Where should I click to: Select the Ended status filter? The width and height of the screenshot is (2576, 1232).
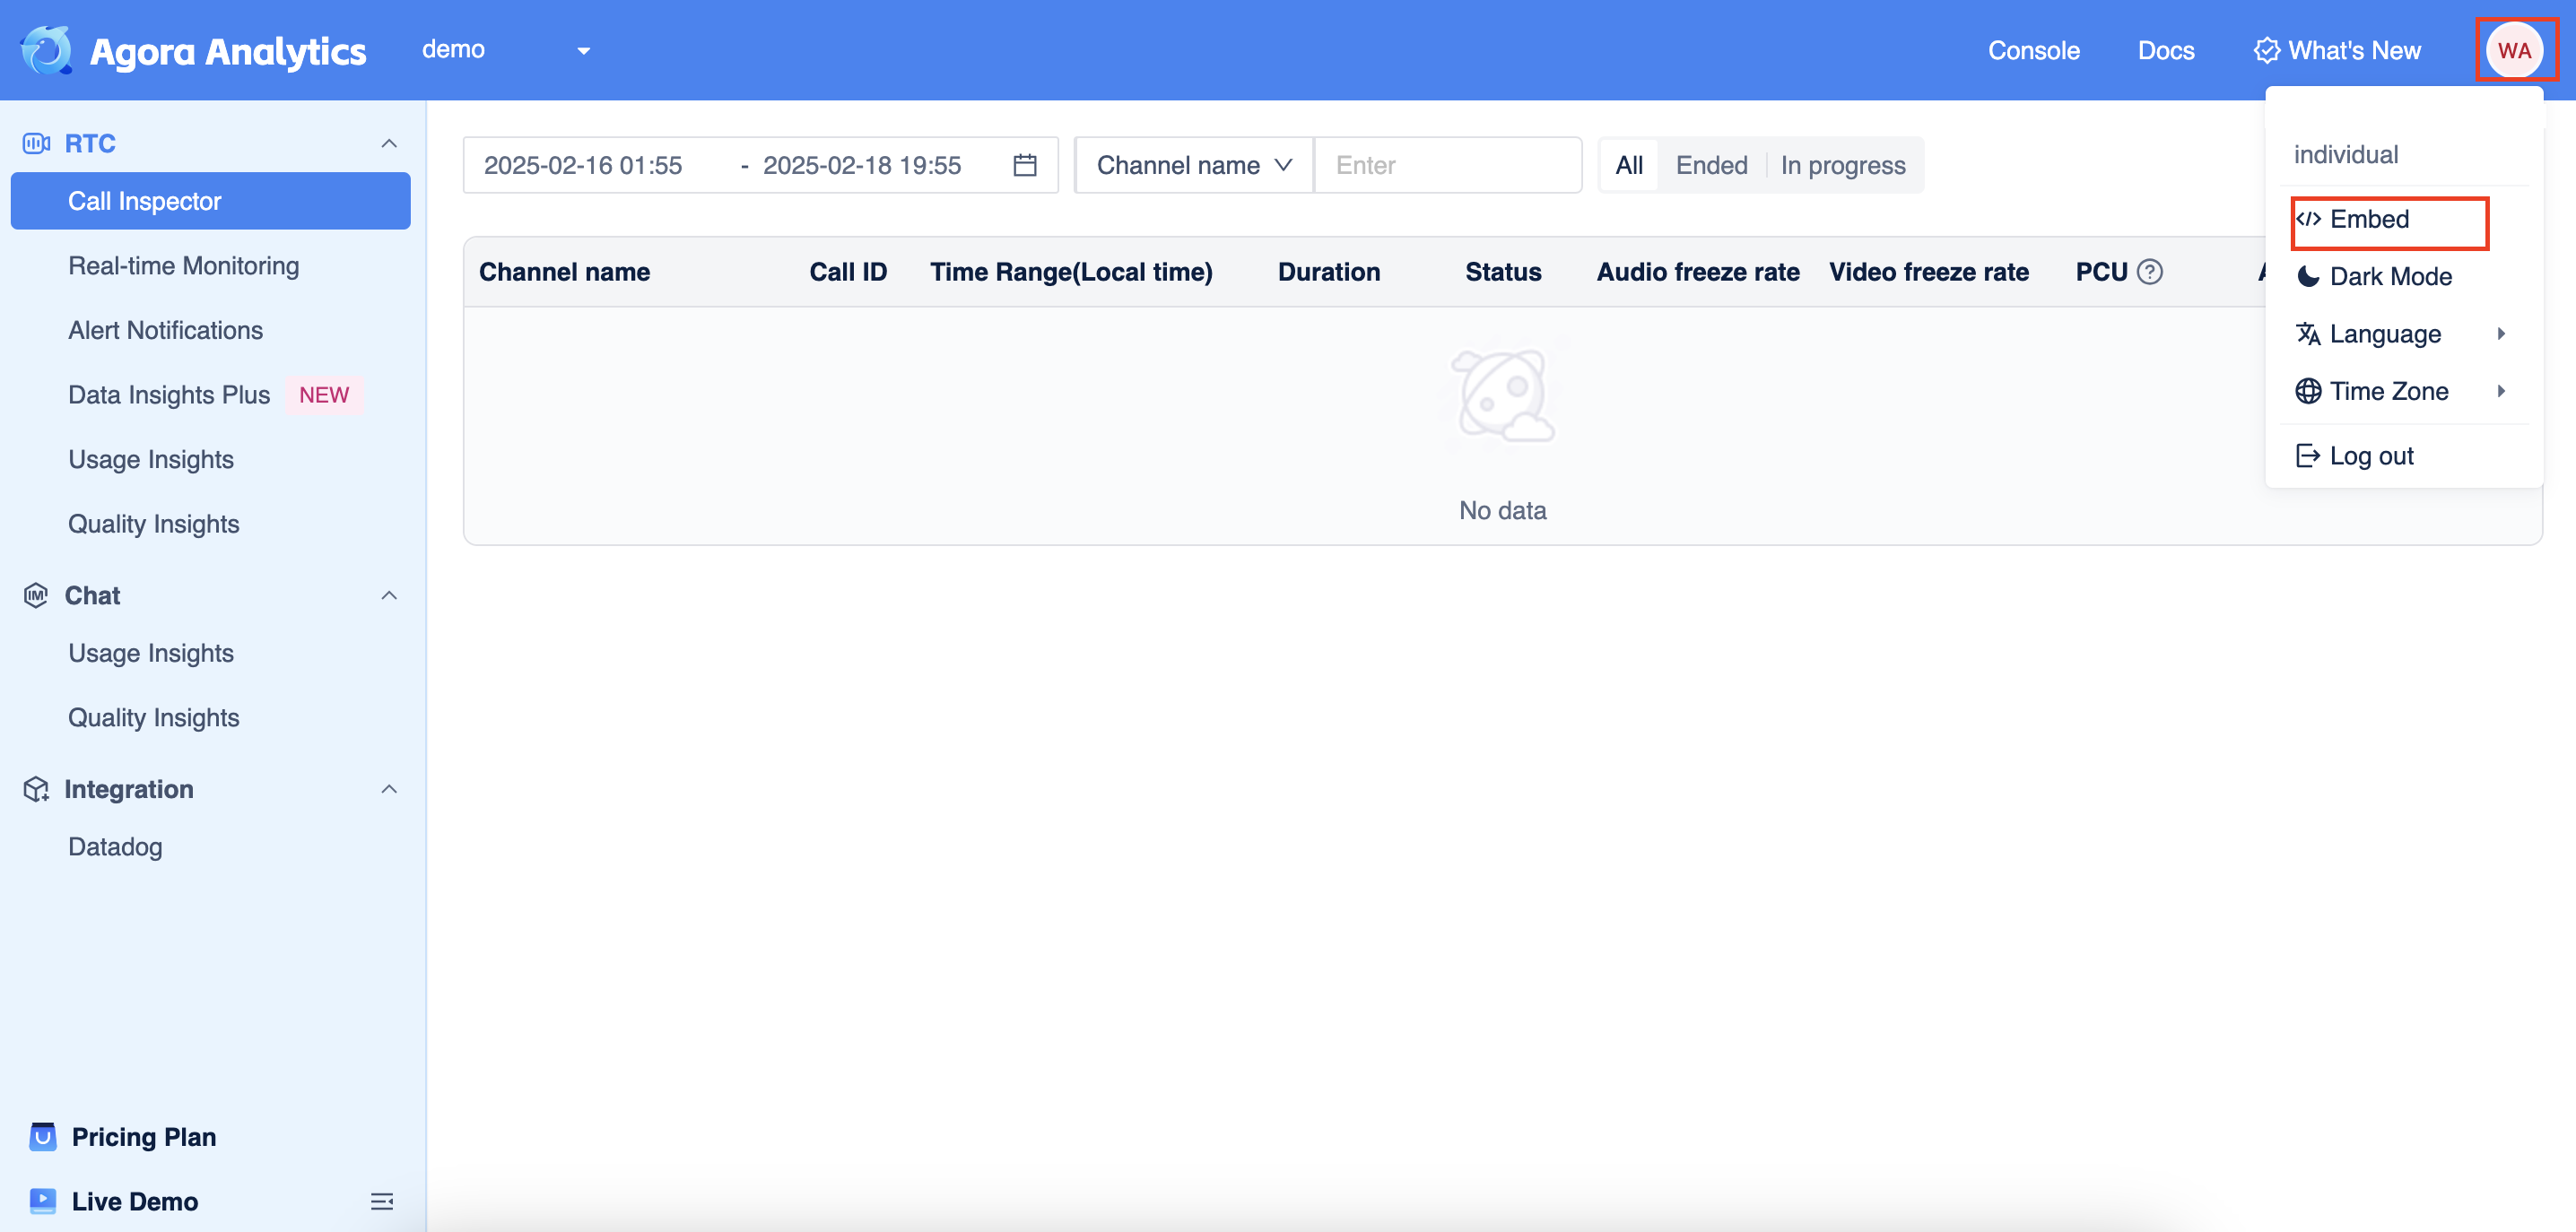(x=1711, y=165)
